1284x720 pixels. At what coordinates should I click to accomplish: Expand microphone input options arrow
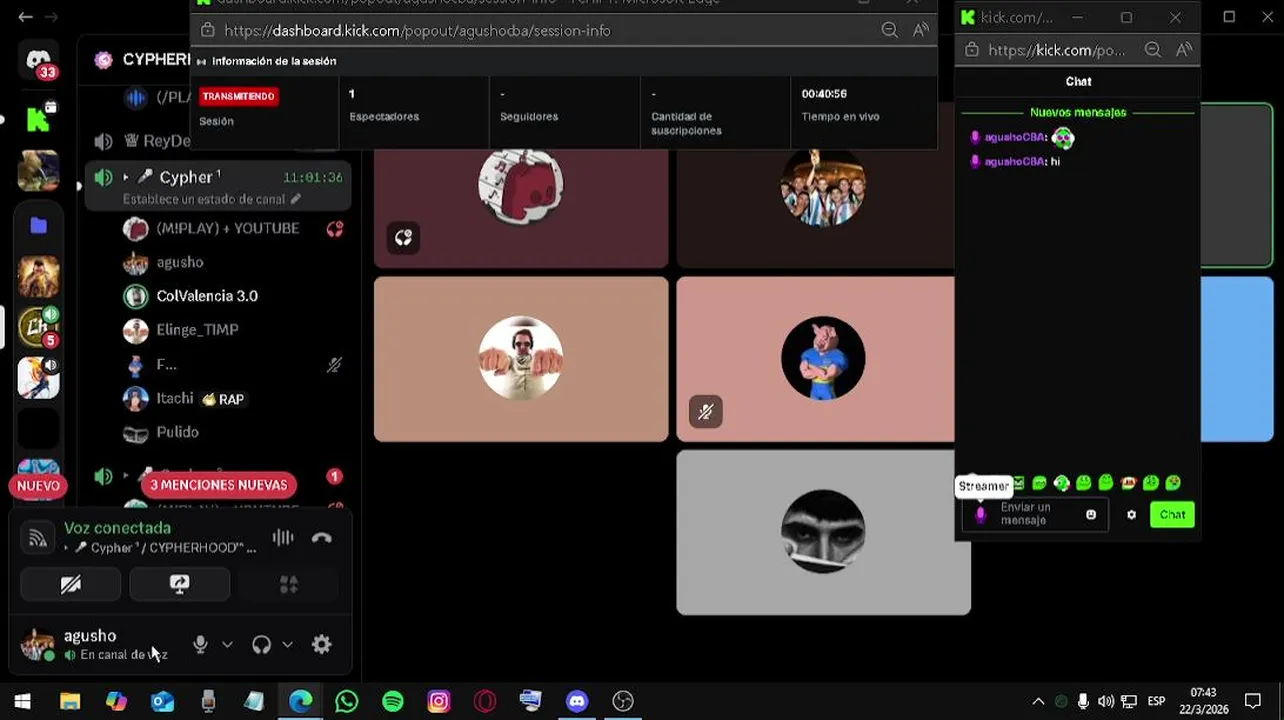click(227, 645)
